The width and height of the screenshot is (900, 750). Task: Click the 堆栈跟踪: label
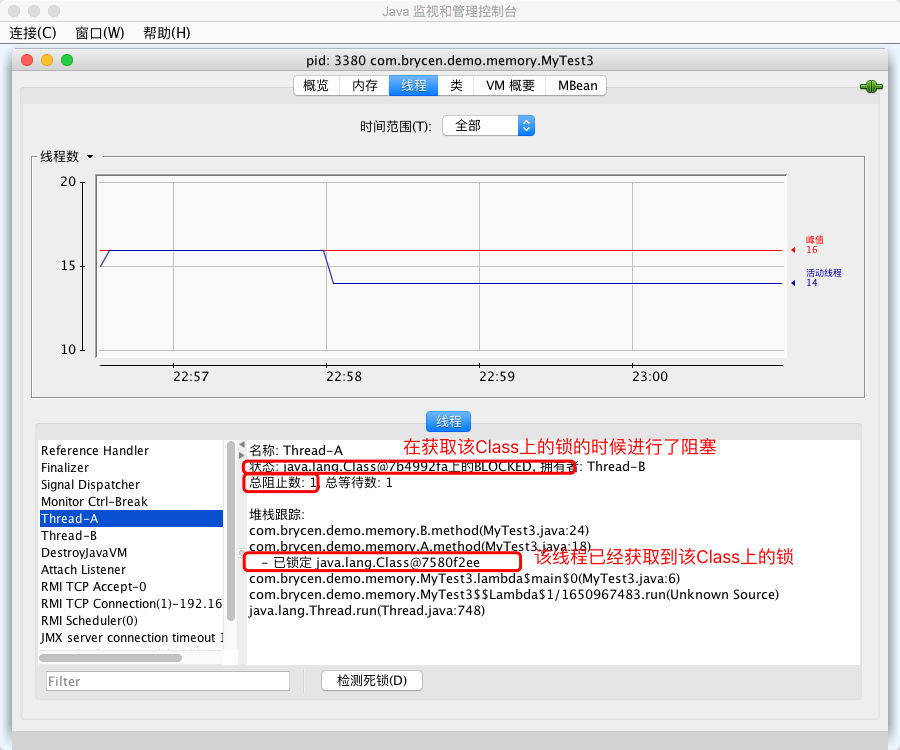pyautogui.click(x=277, y=515)
